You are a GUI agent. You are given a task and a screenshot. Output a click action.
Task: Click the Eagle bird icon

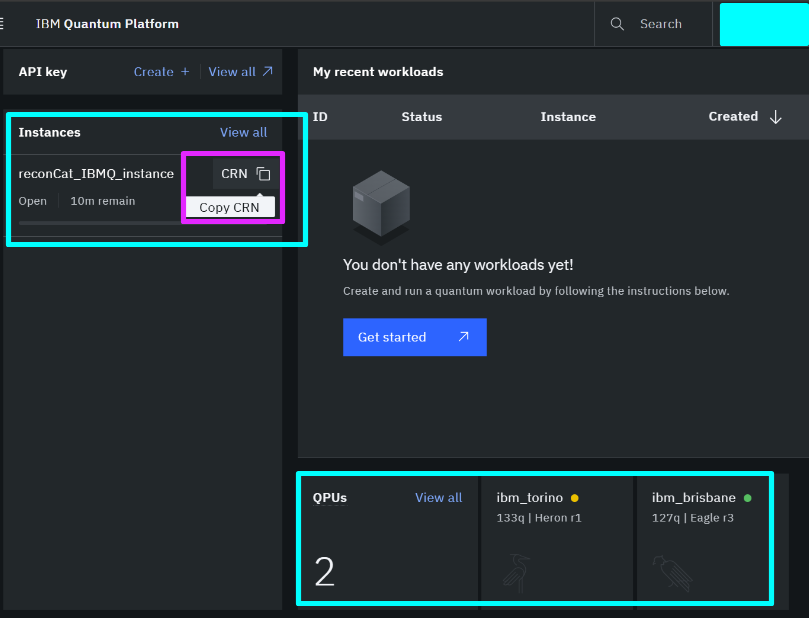click(x=672, y=573)
